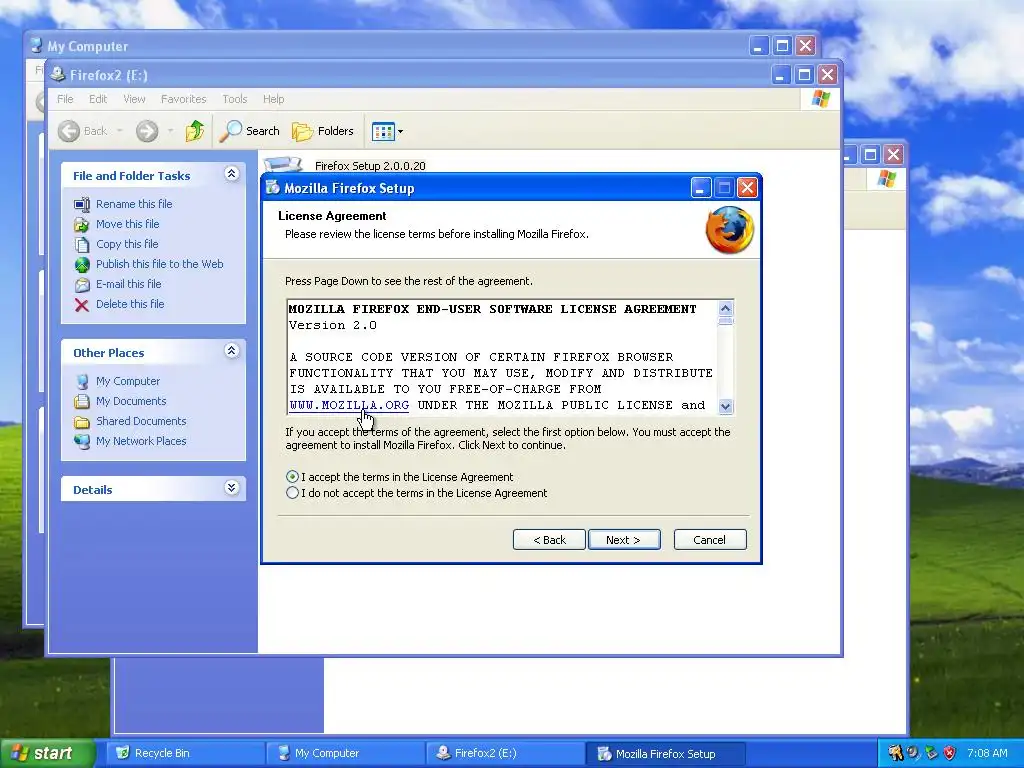This screenshot has height=768, width=1024.
Task: Click the first system tray icon
Action: point(895,754)
